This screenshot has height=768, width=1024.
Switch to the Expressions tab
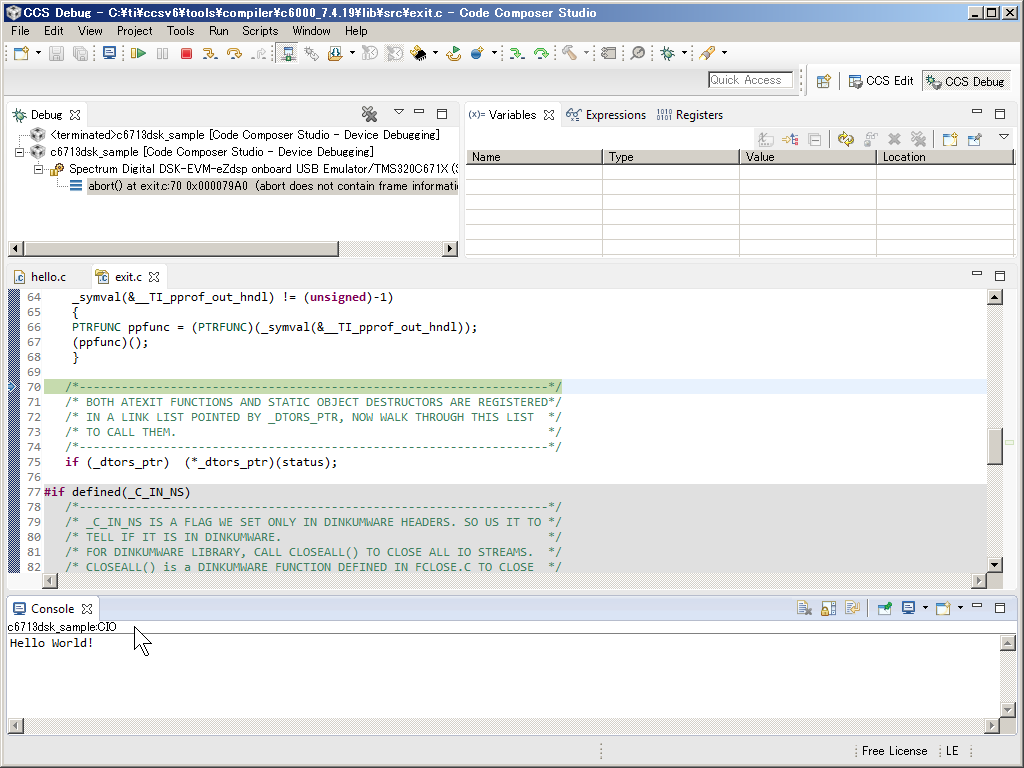pyautogui.click(x=606, y=115)
